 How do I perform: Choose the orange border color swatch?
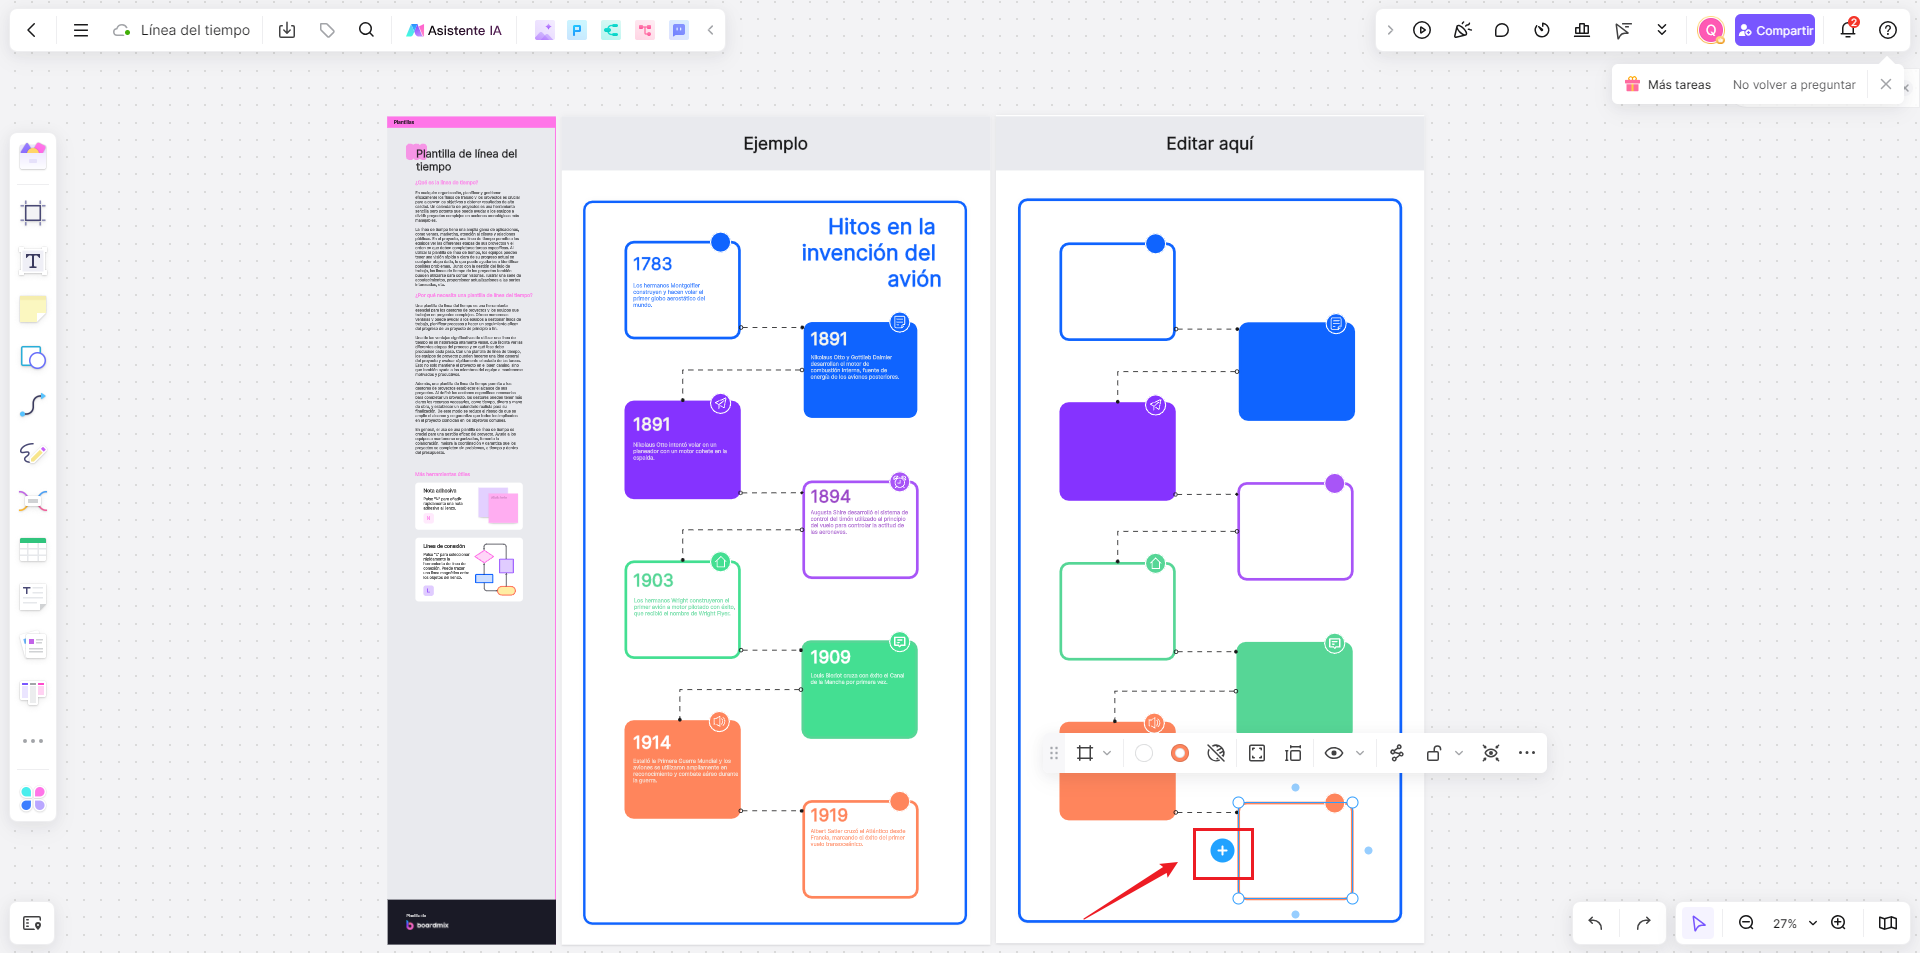(1180, 753)
